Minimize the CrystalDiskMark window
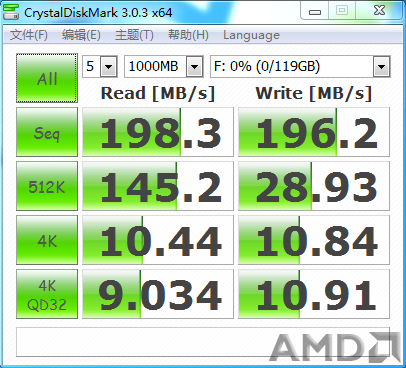The height and width of the screenshot is (368, 406). tap(315, 11)
